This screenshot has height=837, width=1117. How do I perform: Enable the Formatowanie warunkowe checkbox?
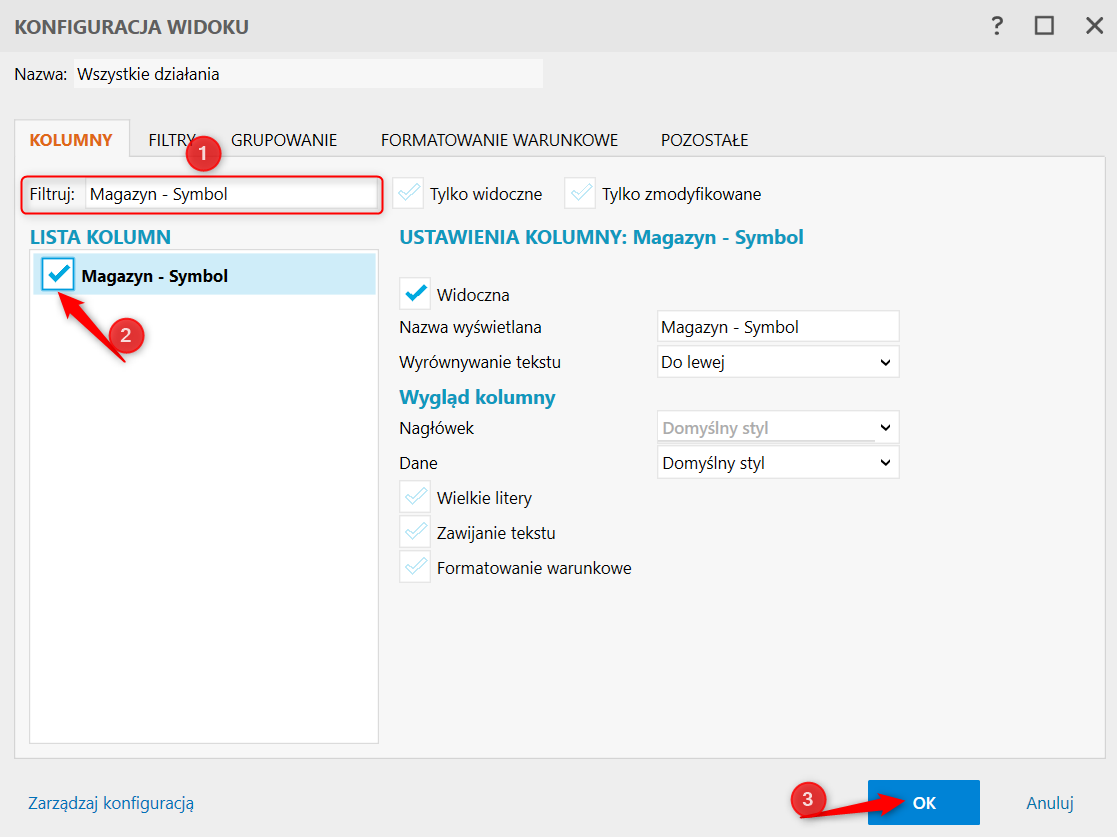415,567
